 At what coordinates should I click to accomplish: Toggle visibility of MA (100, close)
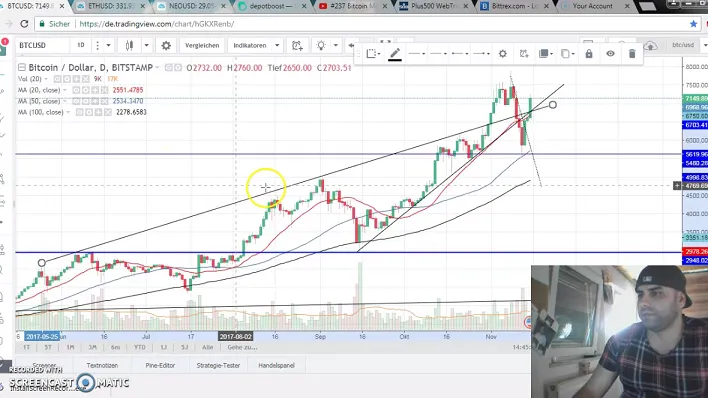pos(79,112)
